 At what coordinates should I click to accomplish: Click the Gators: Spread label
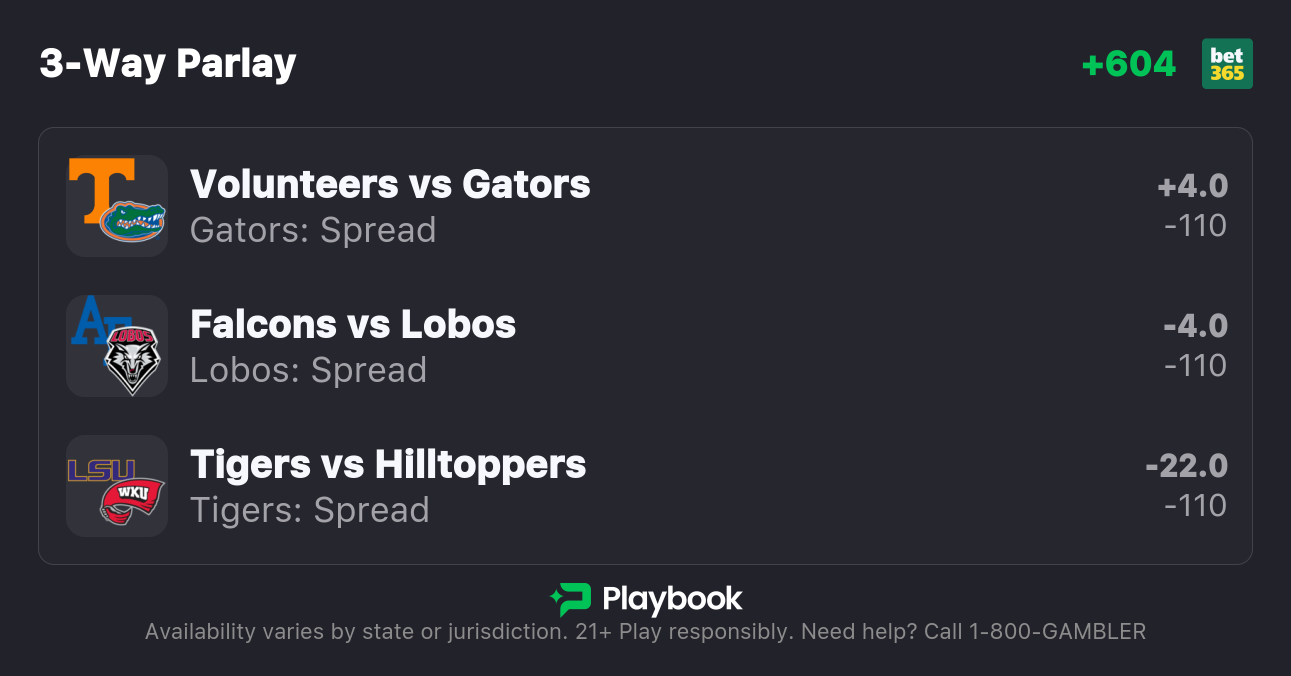313,230
